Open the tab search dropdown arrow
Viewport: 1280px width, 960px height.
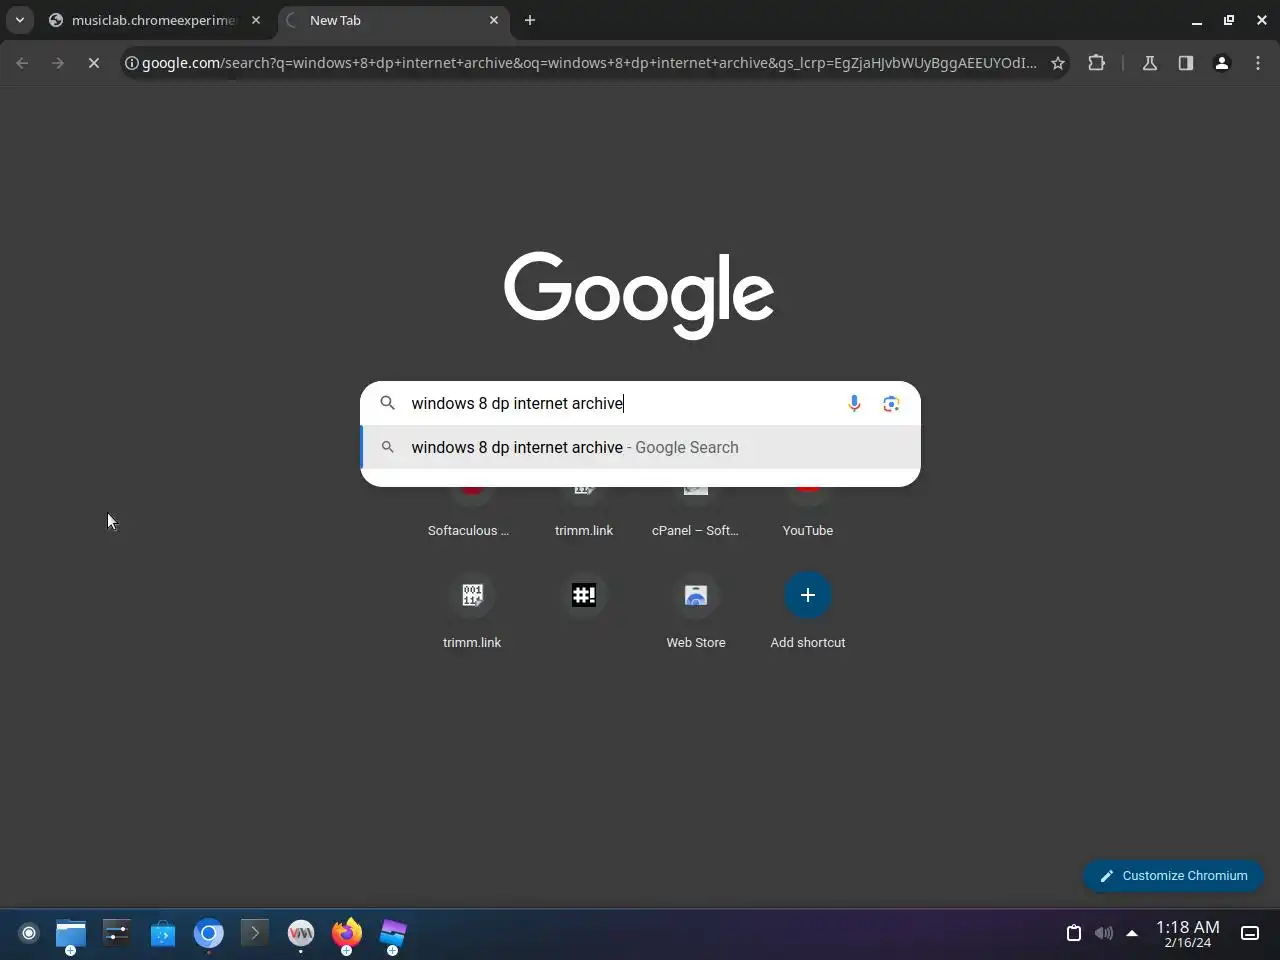19,20
